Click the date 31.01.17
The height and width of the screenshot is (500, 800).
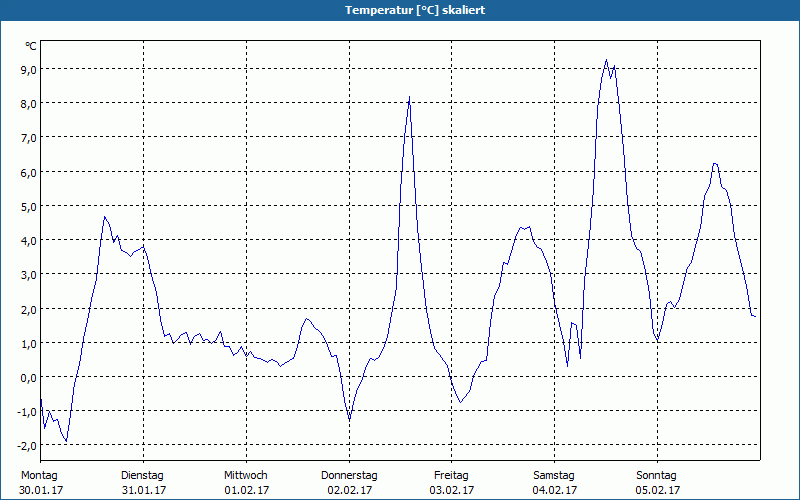(144, 490)
